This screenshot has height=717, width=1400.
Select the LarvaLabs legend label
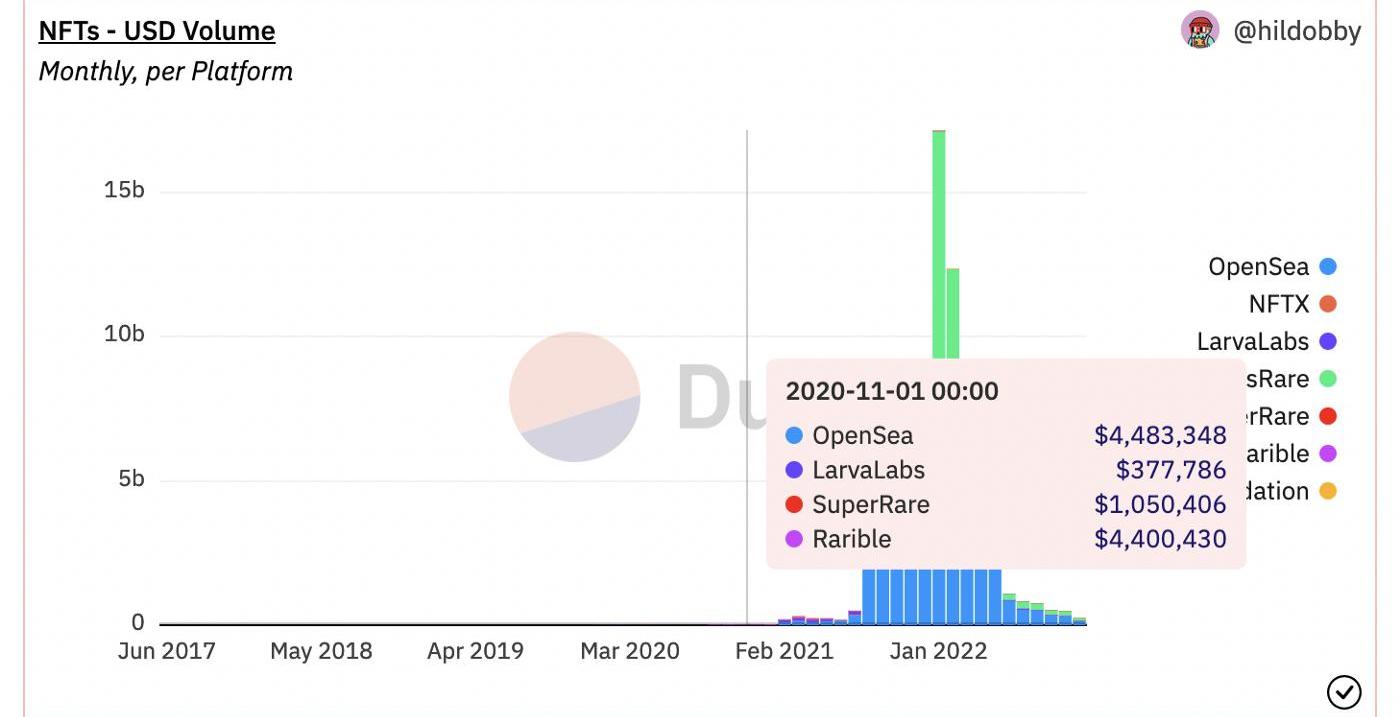(x=1253, y=341)
